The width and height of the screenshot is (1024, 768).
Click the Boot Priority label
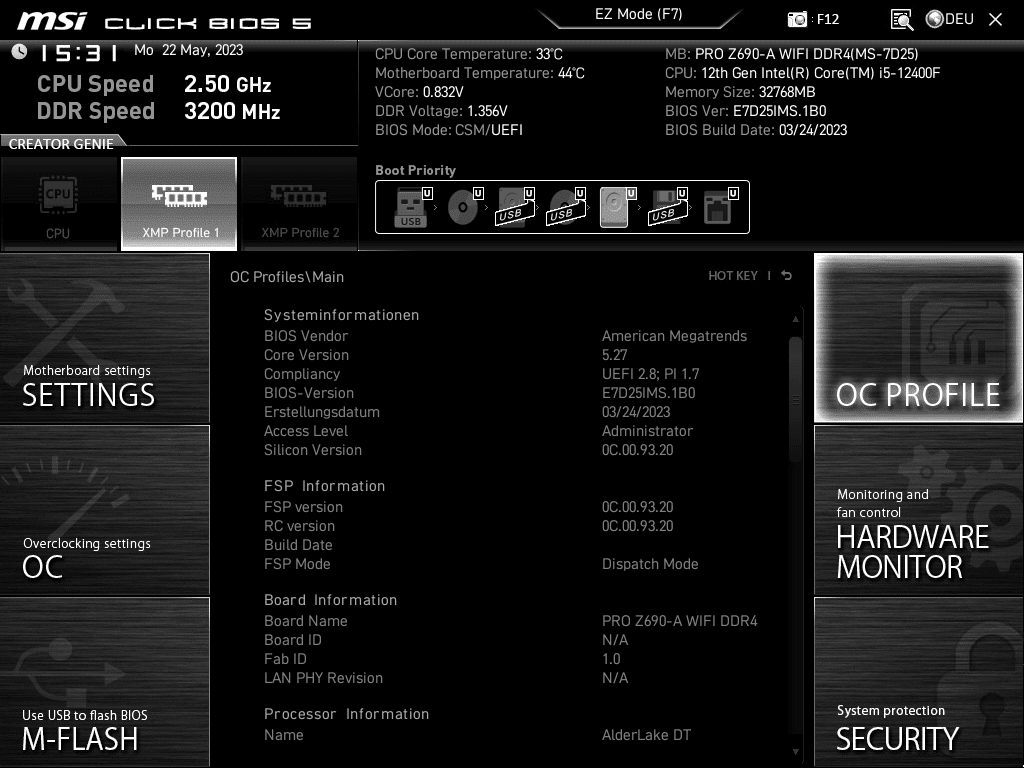click(415, 170)
